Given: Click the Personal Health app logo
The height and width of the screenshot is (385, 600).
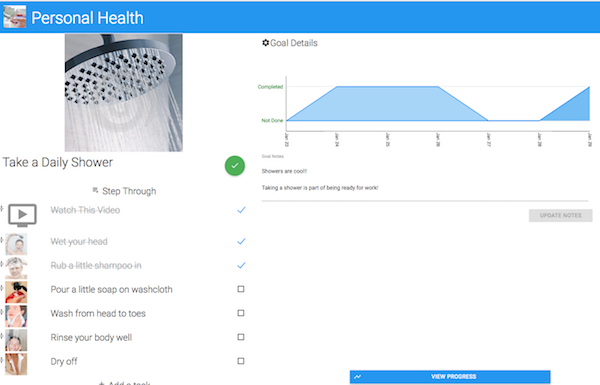Looking at the screenshot, I should coord(15,17).
